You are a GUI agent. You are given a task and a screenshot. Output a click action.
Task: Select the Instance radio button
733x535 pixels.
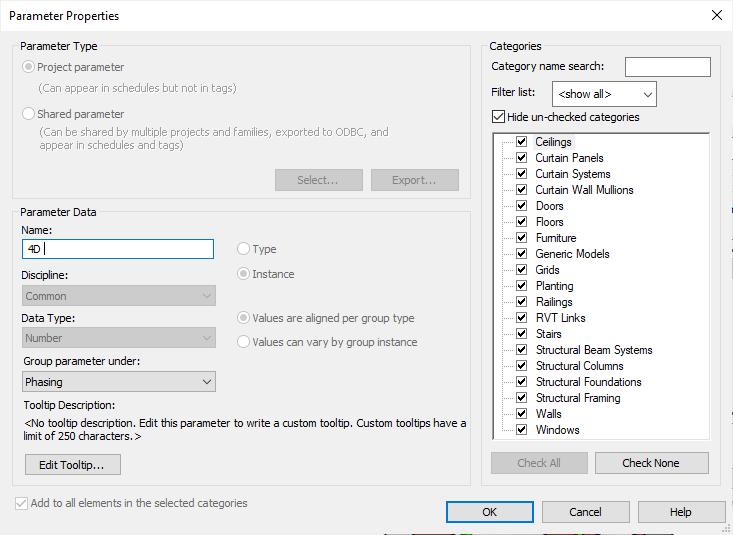point(243,274)
